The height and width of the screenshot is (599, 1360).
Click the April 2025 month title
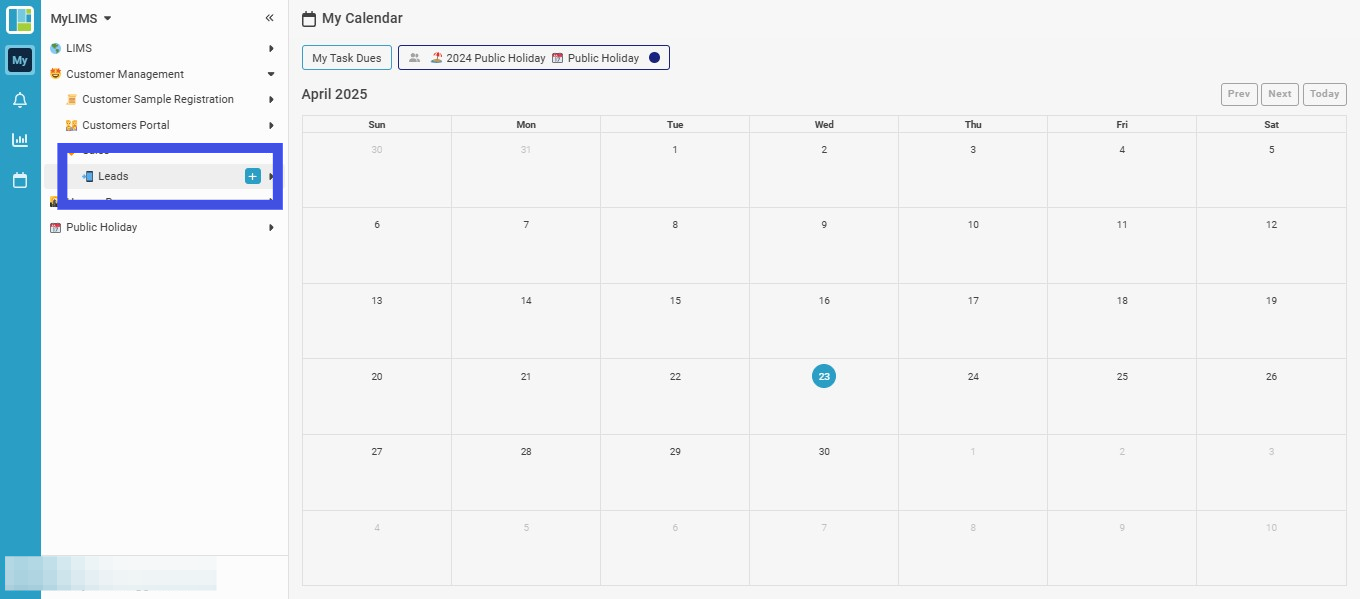pyautogui.click(x=335, y=94)
